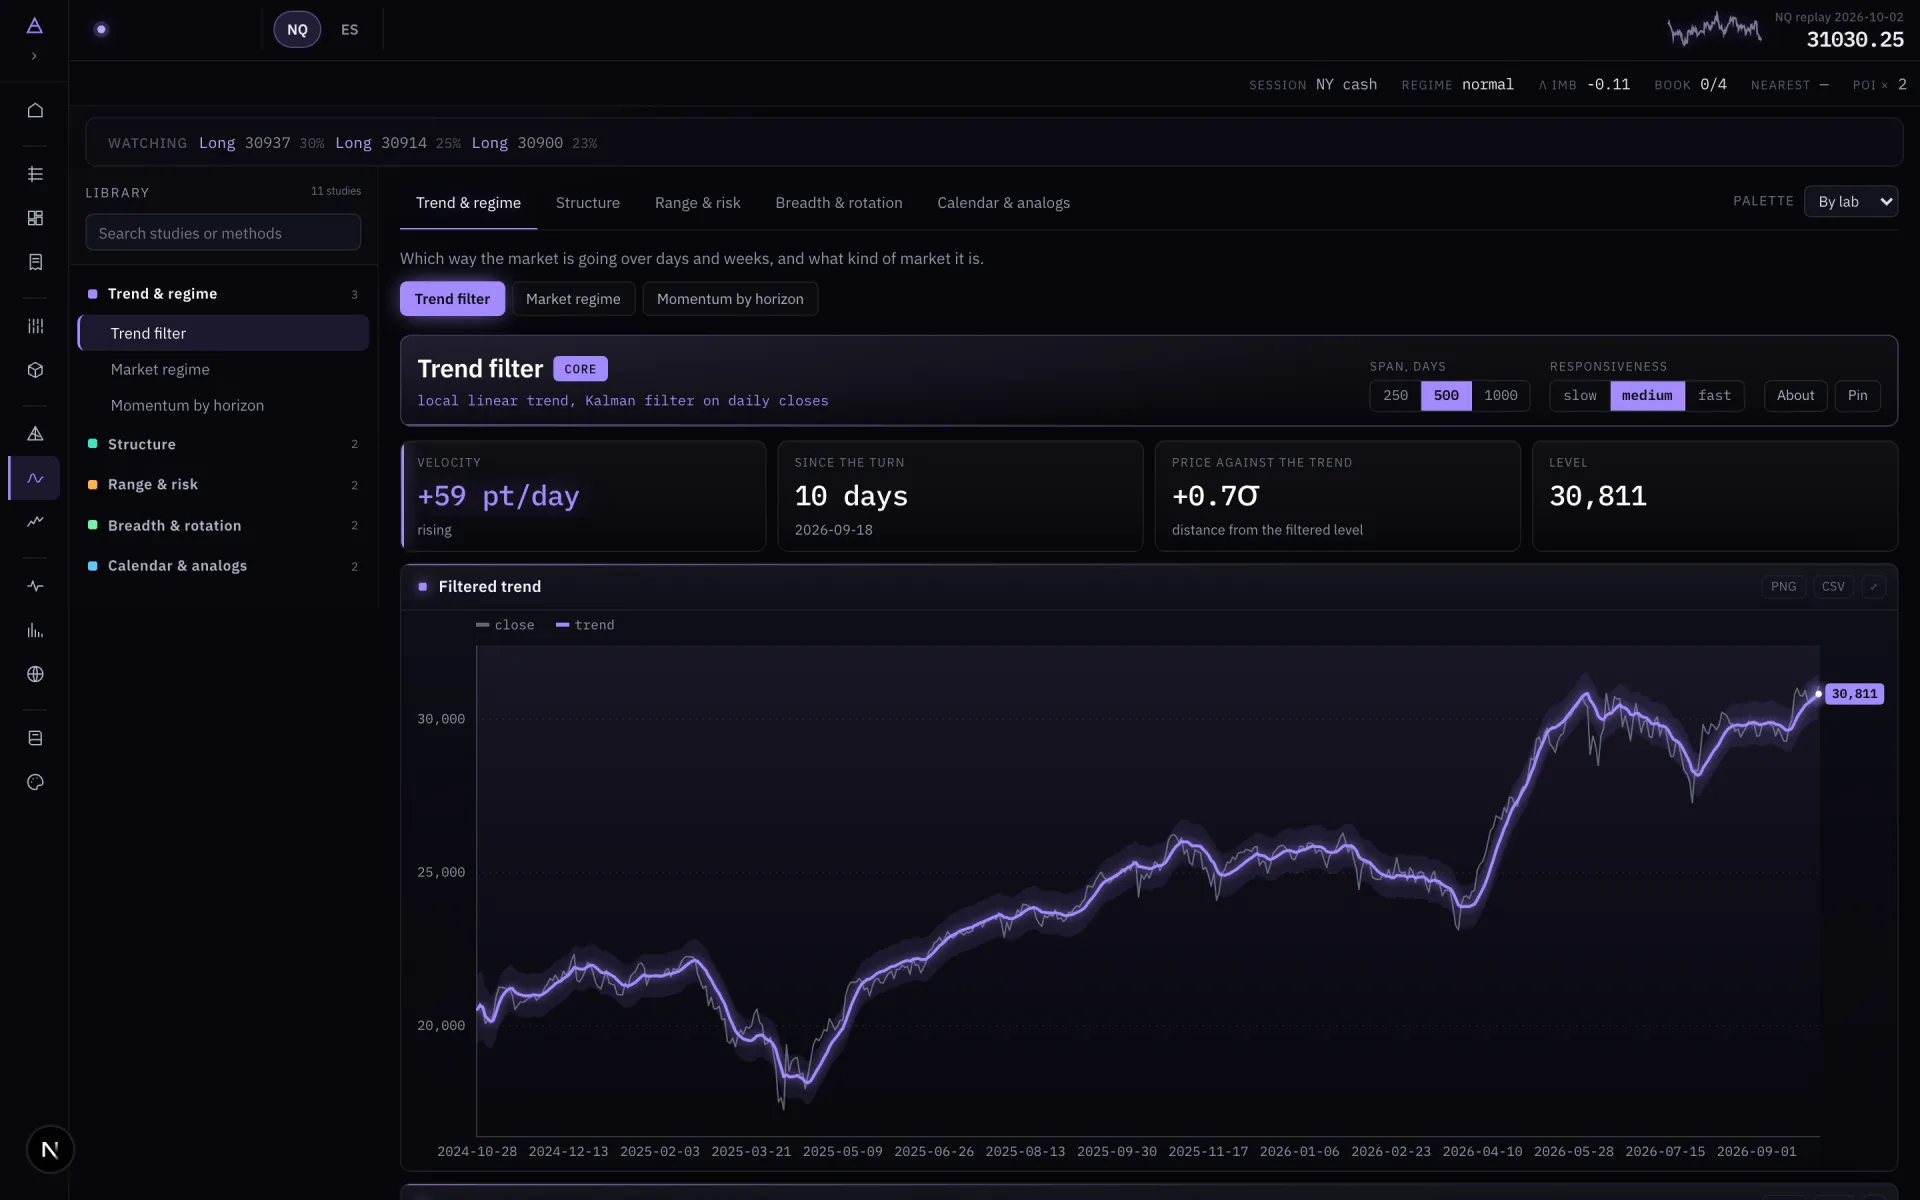This screenshot has width=1920, height=1200.
Task: Click the vertical sliders sidebar icon
Action: (x=35, y=326)
